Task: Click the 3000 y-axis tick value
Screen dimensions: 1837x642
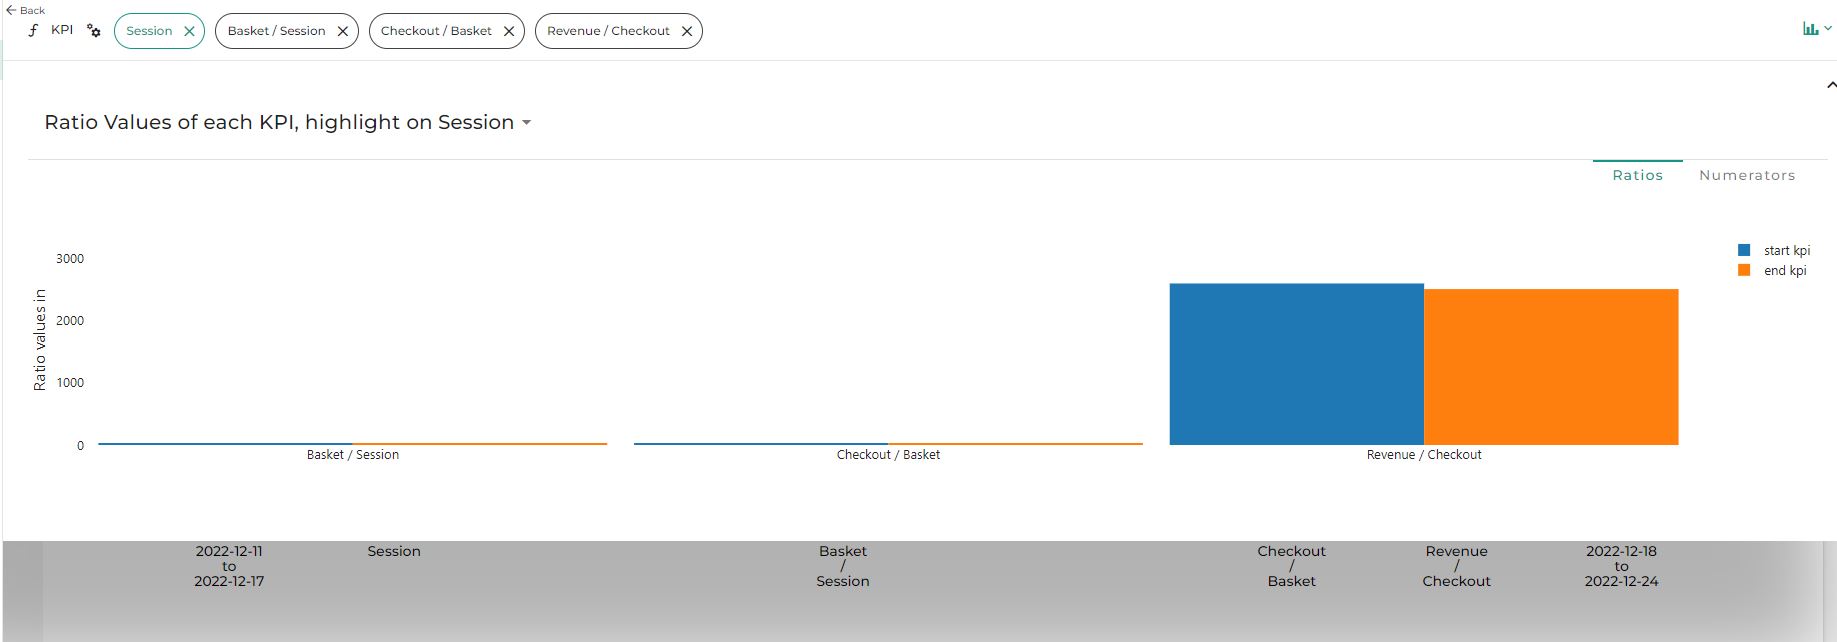Action: pos(70,259)
